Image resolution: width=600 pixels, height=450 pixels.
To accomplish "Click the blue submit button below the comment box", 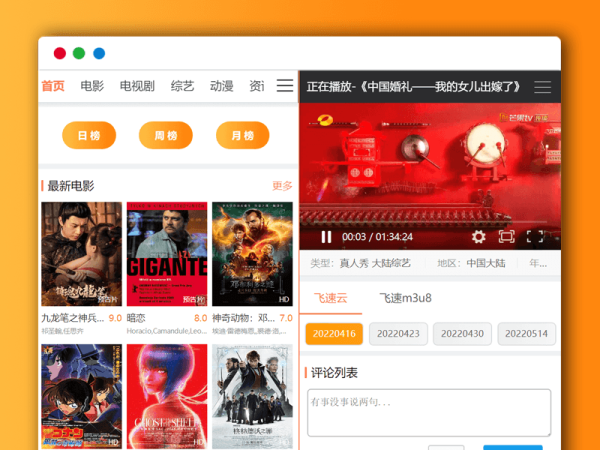I will (513, 447).
